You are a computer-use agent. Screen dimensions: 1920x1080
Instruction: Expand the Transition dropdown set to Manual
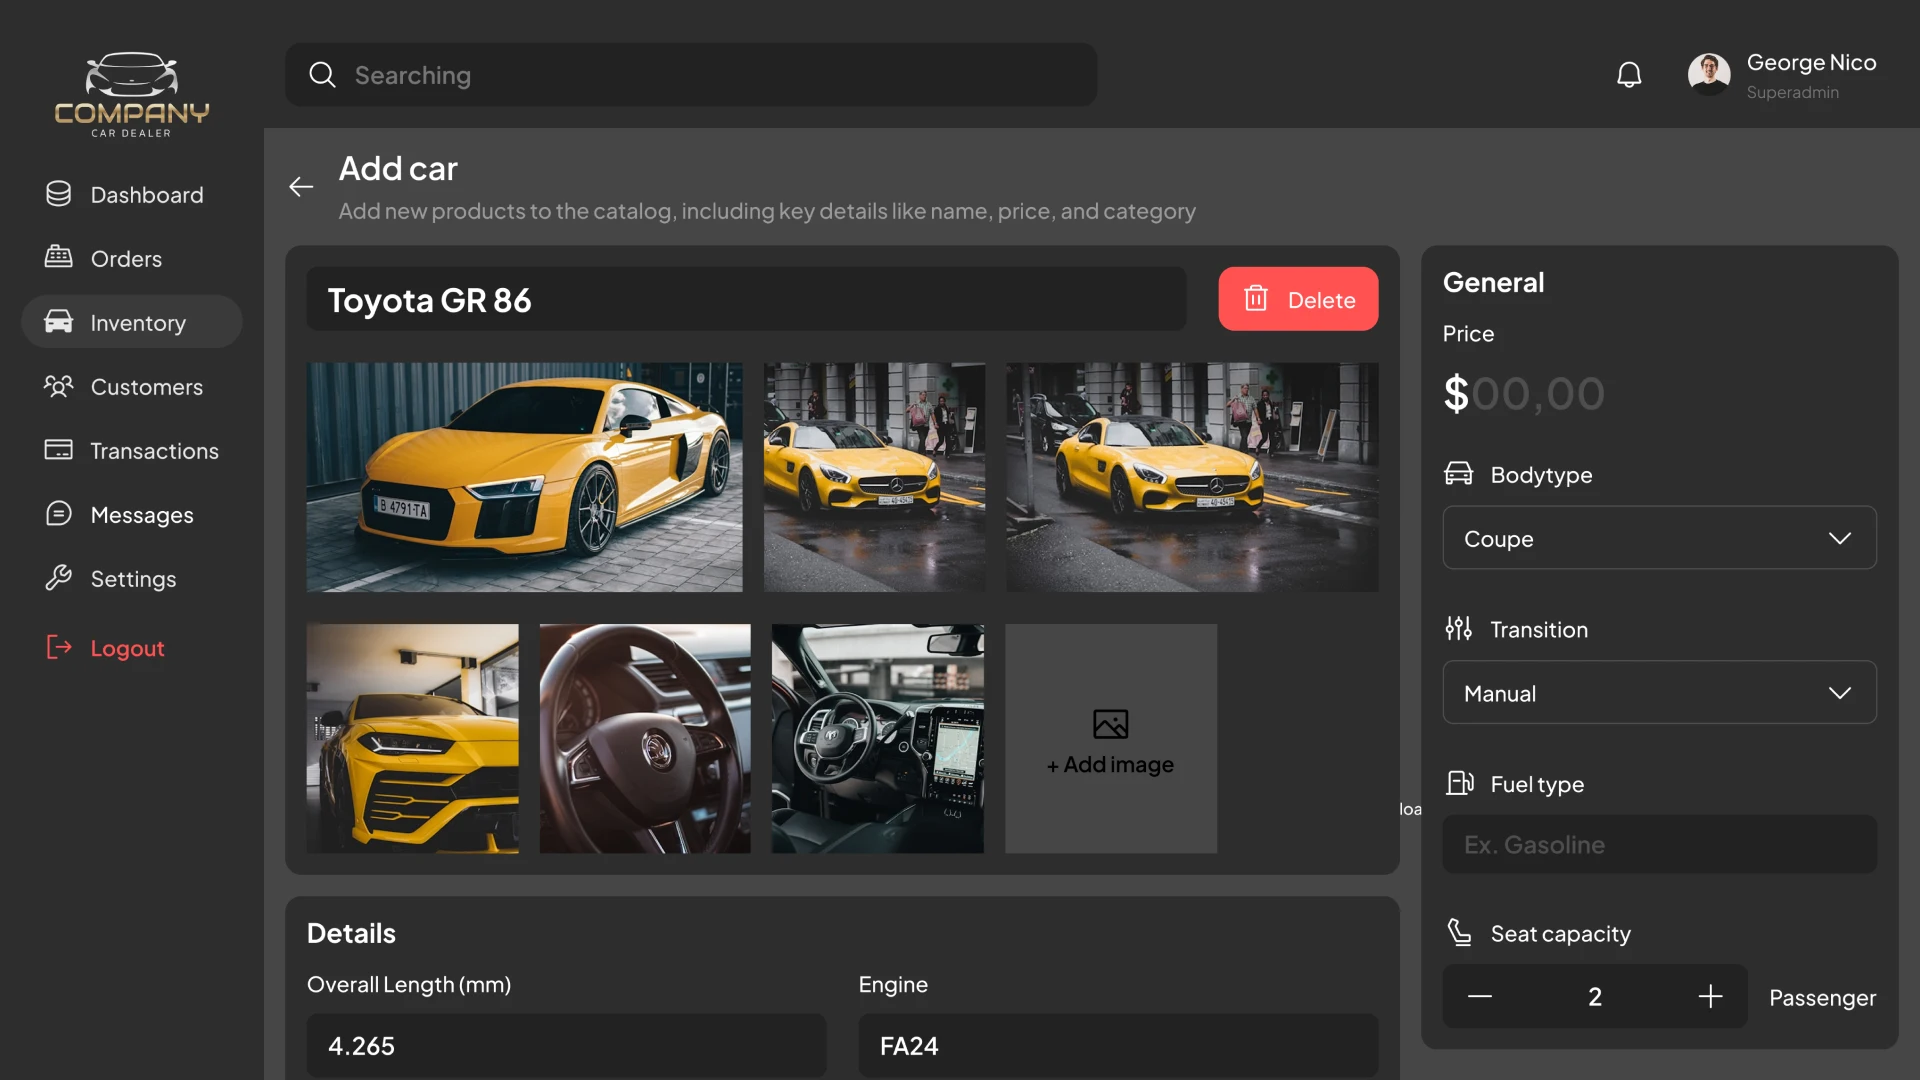click(x=1659, y=692)
